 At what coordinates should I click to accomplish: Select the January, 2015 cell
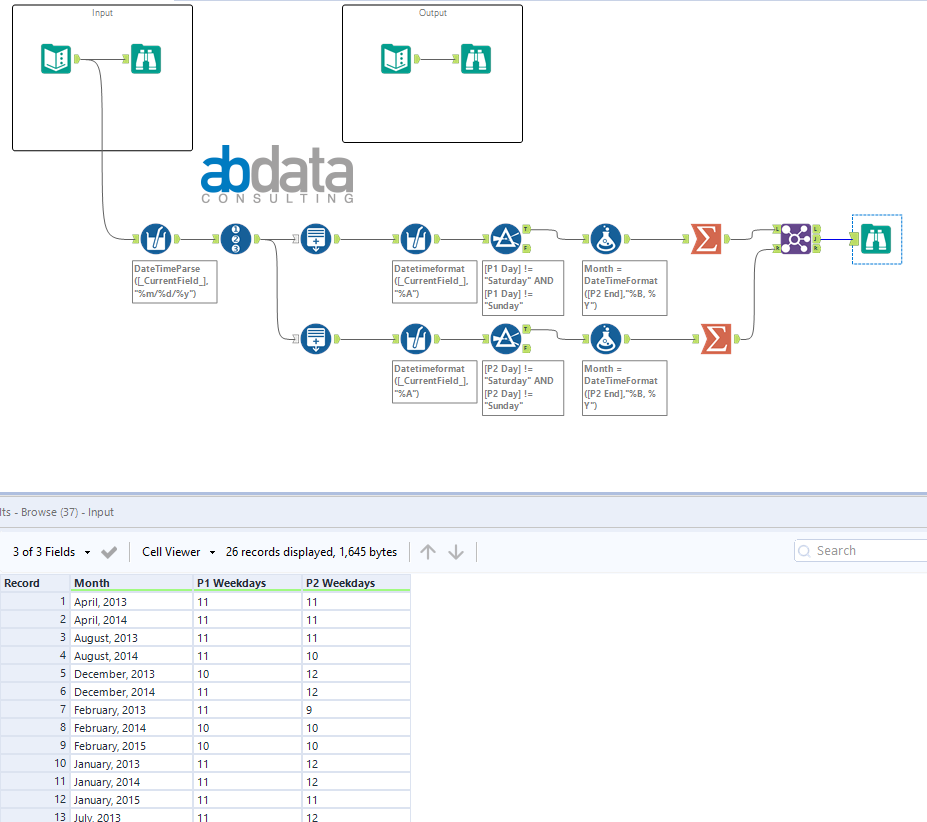pyautogui.click(x=131, y=800)
